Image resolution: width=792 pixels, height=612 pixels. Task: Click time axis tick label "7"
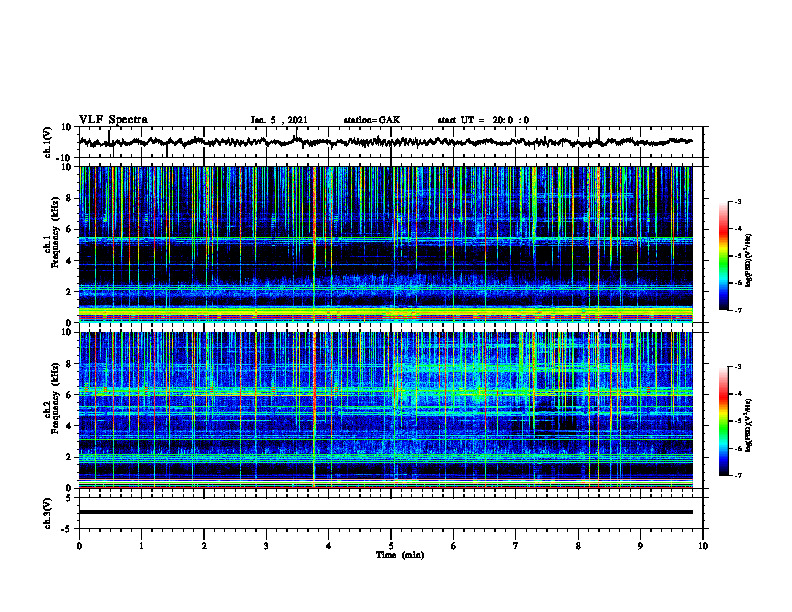[x=516, y=546]
